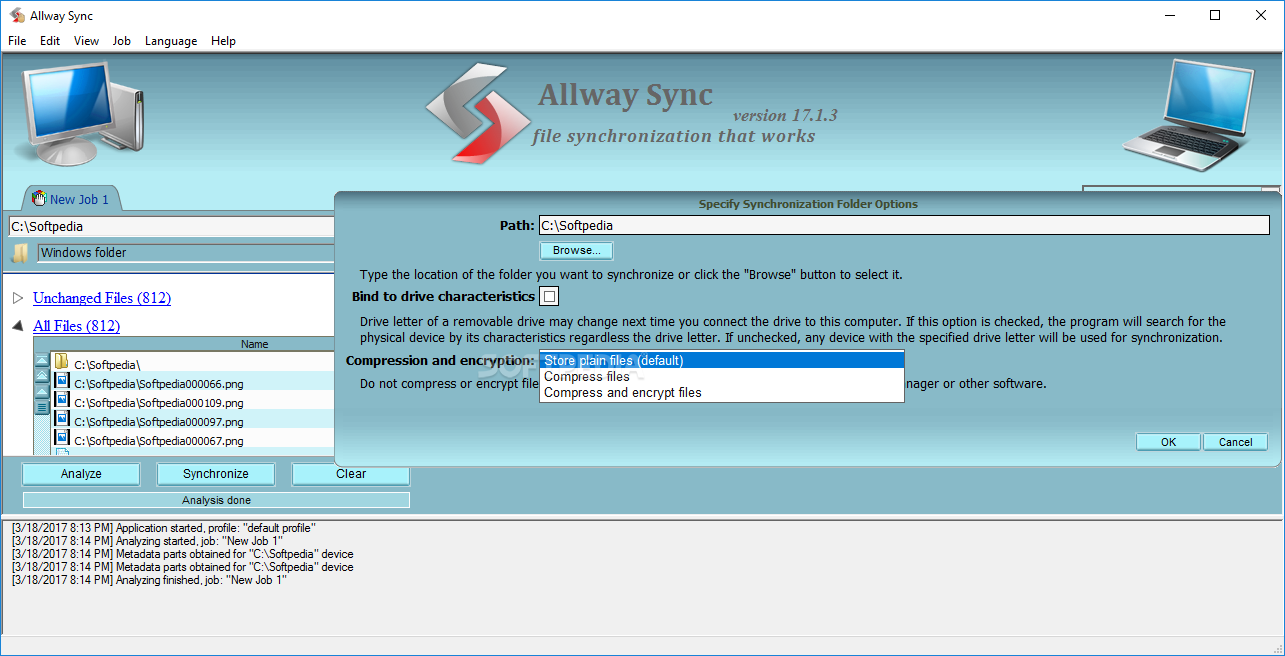Click the version 17.1.3 text
This screenshot has width=1285, height=656.
pyautogui.click(x=785, y=116)
